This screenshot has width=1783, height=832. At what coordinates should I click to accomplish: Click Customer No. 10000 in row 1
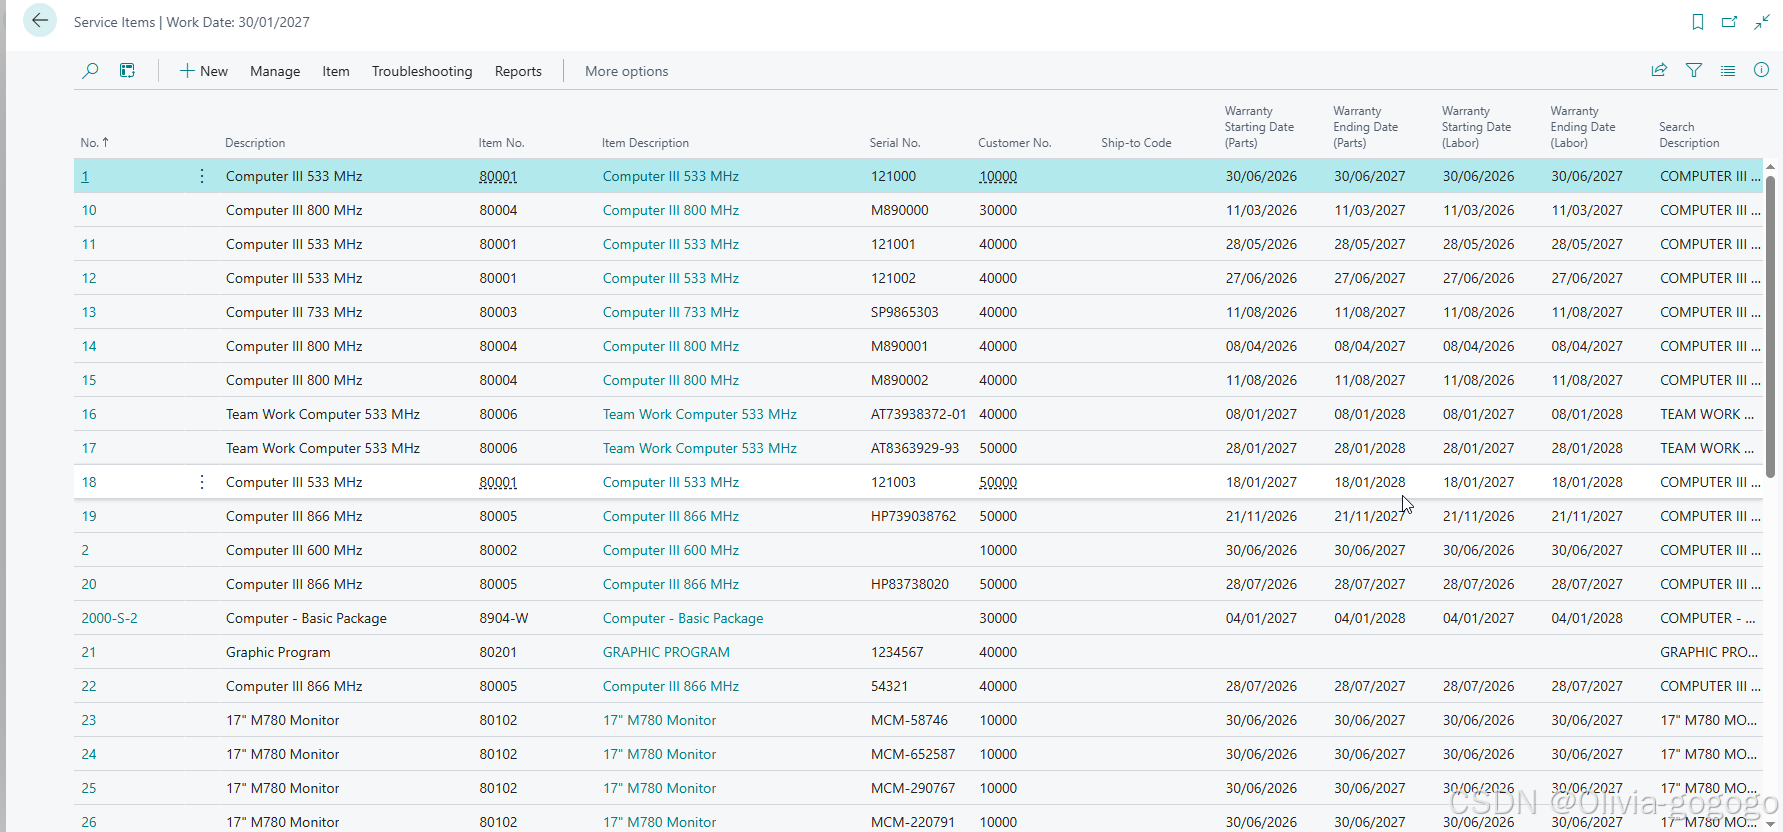(x=998, y=176)
